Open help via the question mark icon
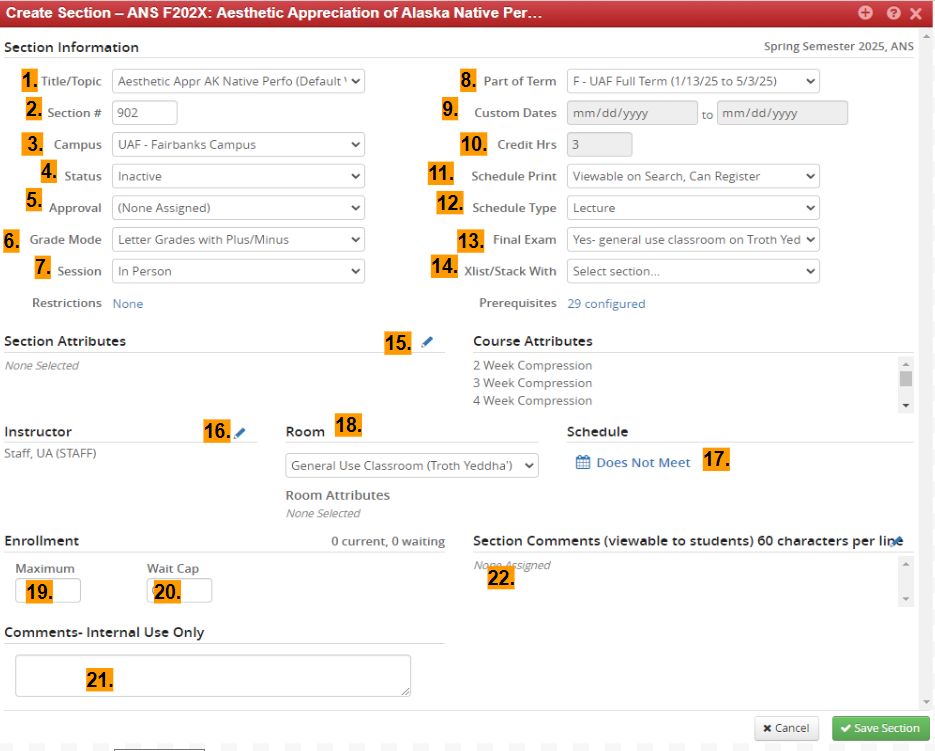The height and width of the screenshot is (751, 935). (x=893, y=14)
